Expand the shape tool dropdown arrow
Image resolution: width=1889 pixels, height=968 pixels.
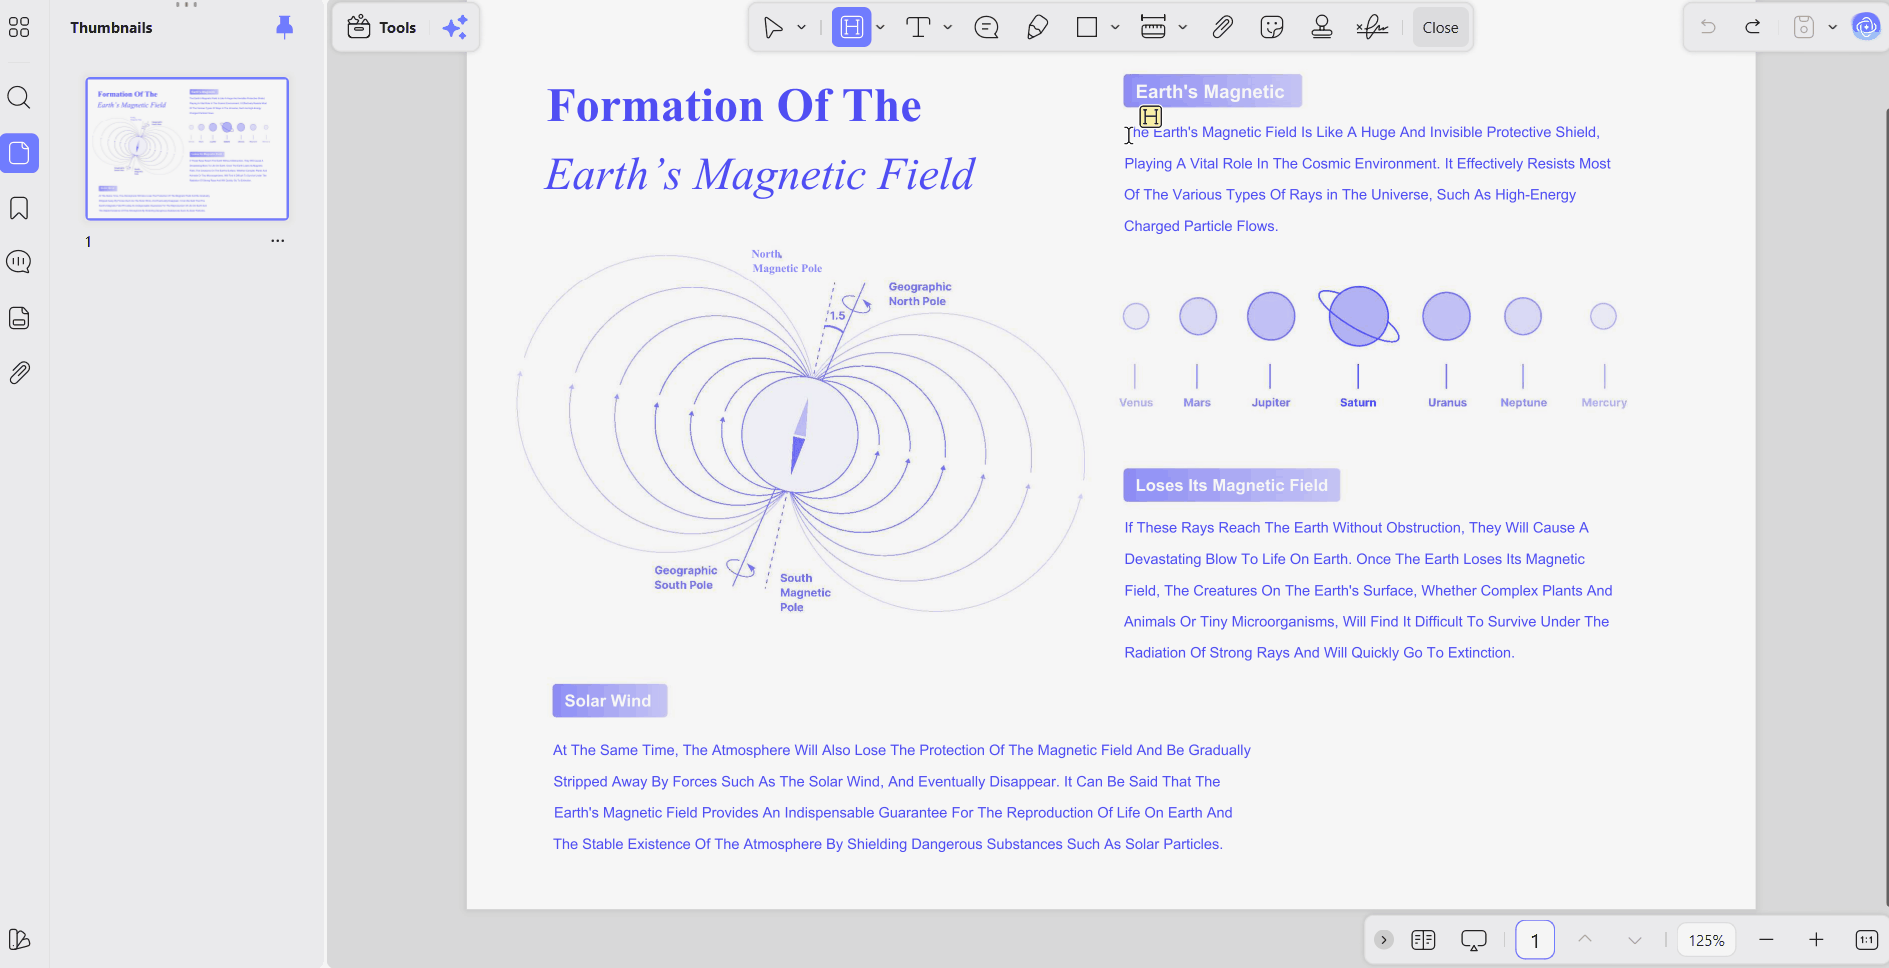click(x=1115, y=28)
